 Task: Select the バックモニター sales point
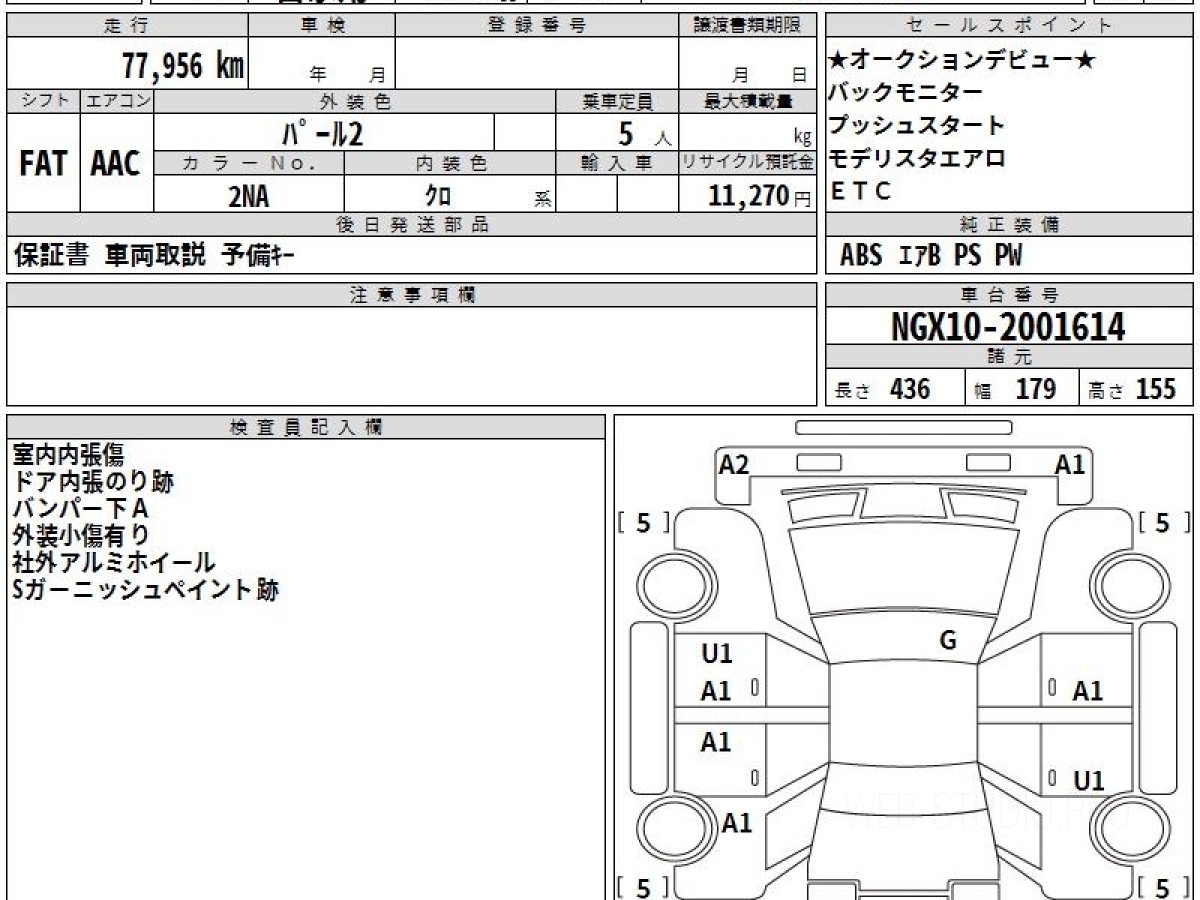pyautogui.click(x=906, y=93)
